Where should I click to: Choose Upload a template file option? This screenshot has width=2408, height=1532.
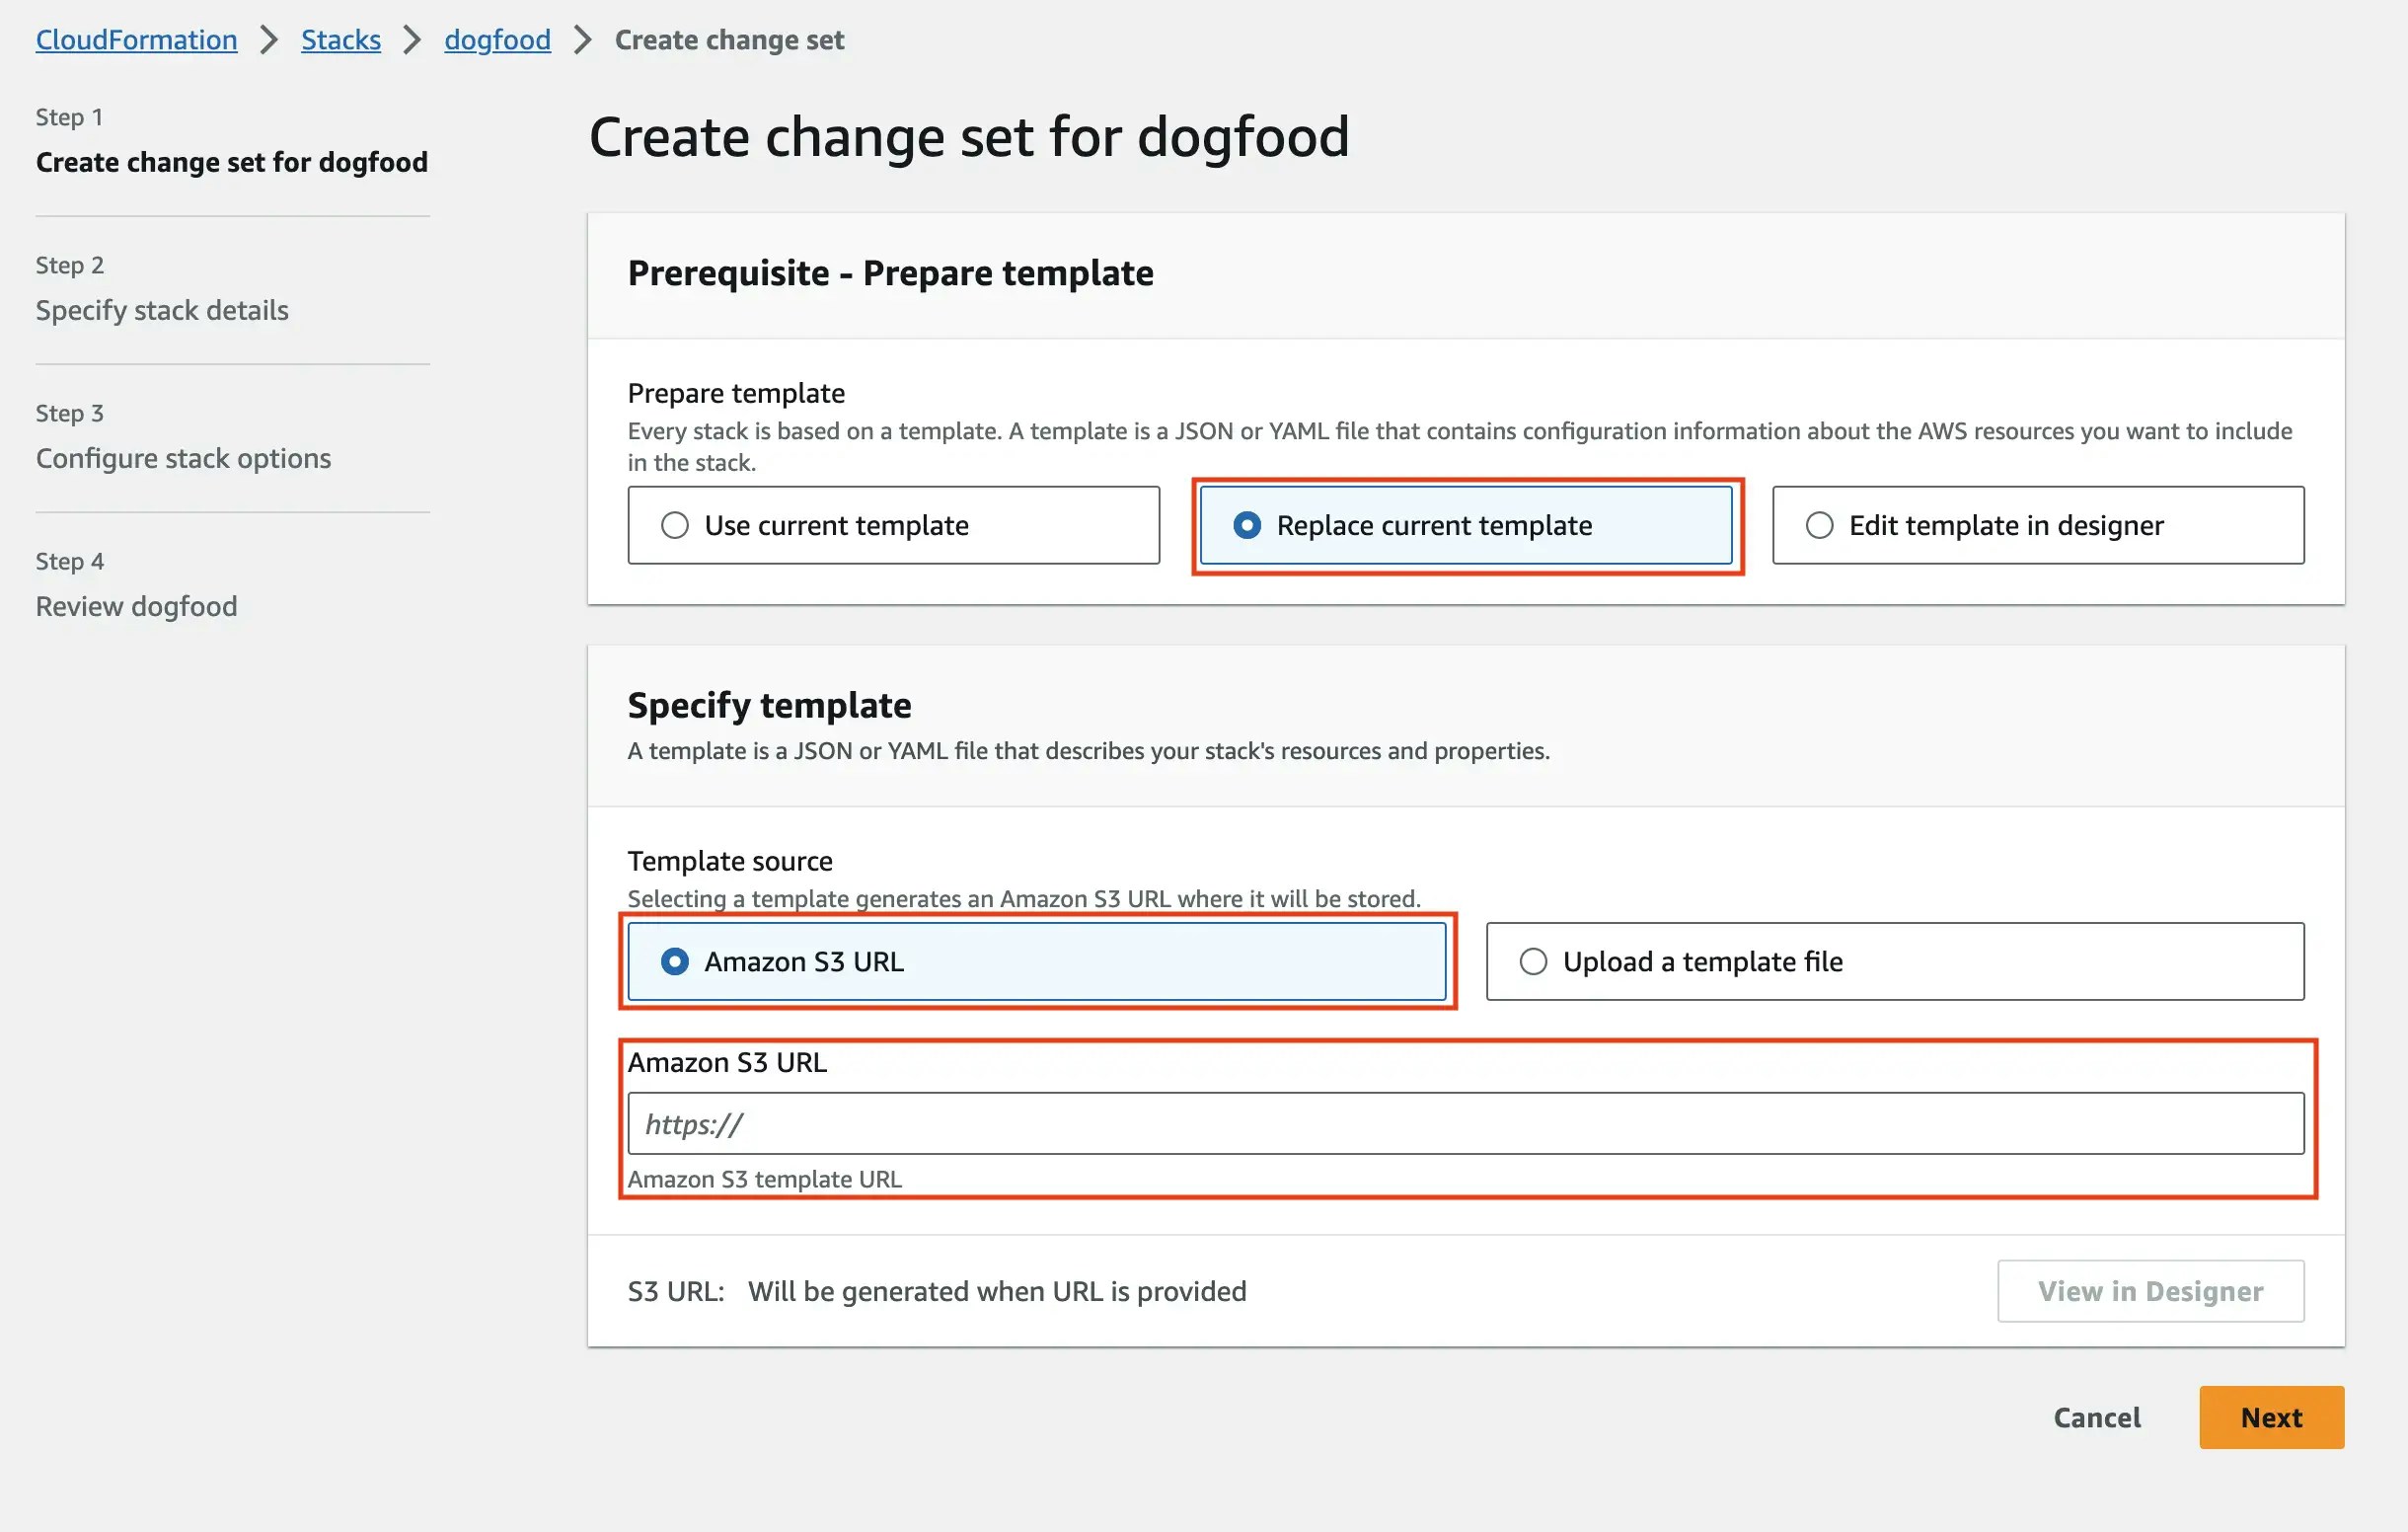point(1533,961)
